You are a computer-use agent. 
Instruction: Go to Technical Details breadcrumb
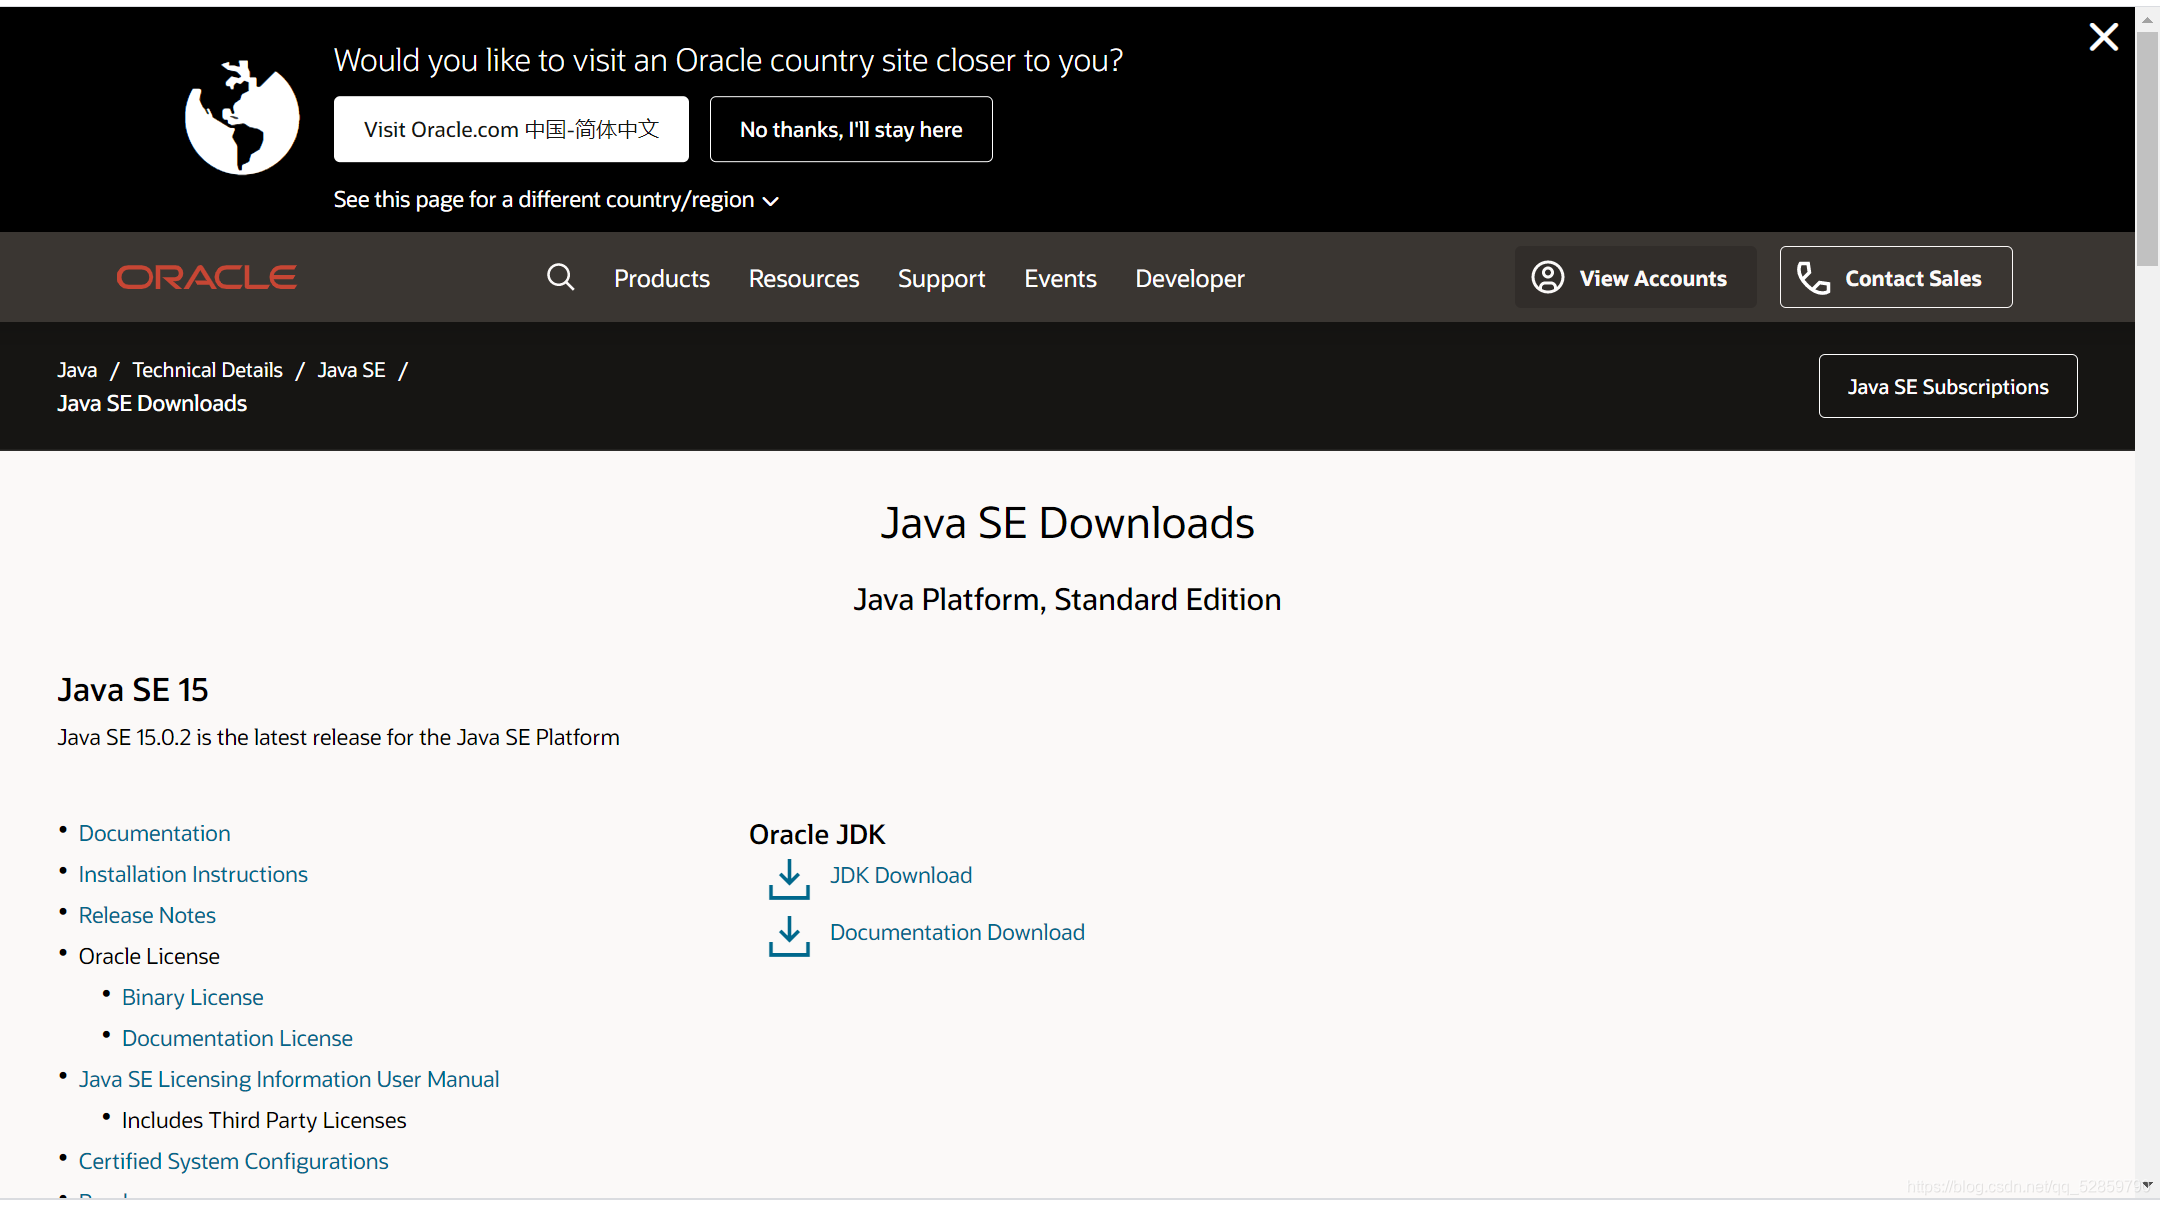click(x=207, y=370)
